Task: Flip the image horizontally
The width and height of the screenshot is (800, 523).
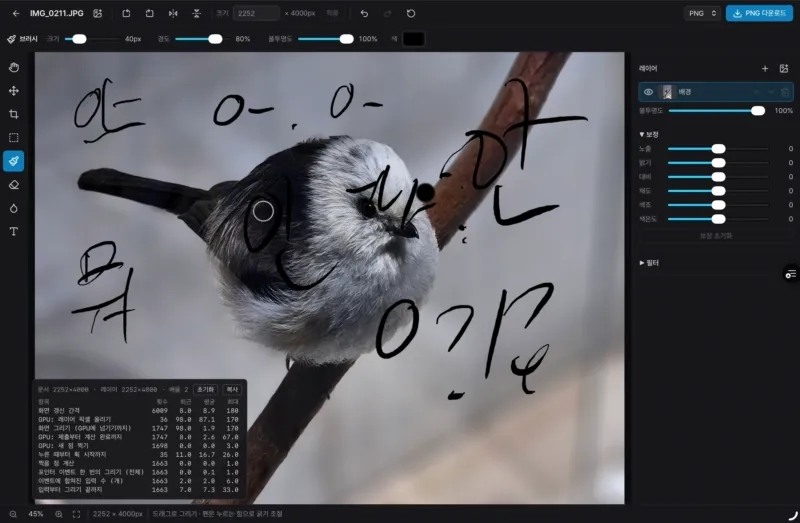Action: 173,14
